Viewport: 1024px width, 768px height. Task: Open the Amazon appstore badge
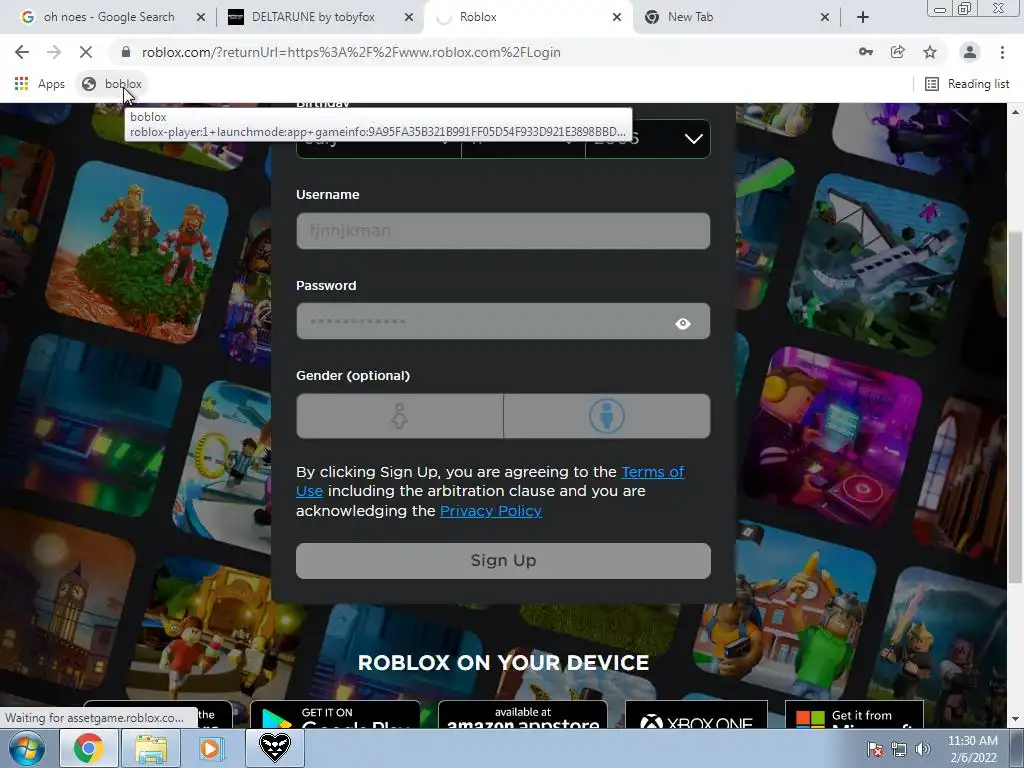[522, 715]
